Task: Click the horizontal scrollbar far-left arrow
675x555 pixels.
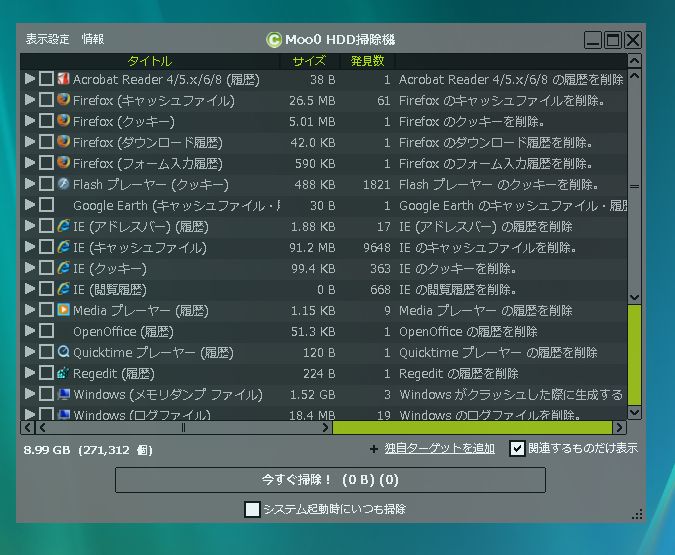Action: pos(28,428)
